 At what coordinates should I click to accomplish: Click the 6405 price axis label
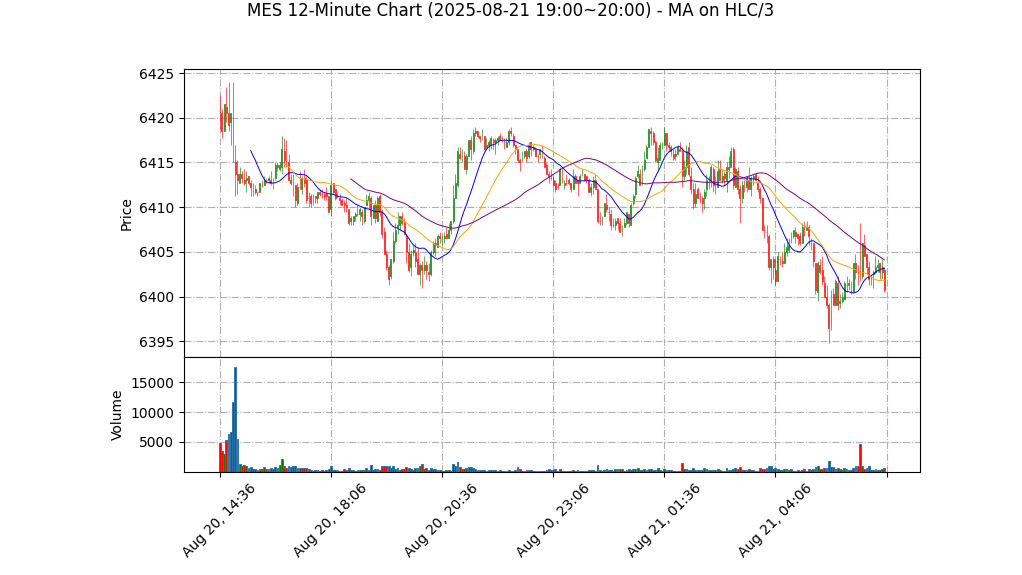pos(156,252)
